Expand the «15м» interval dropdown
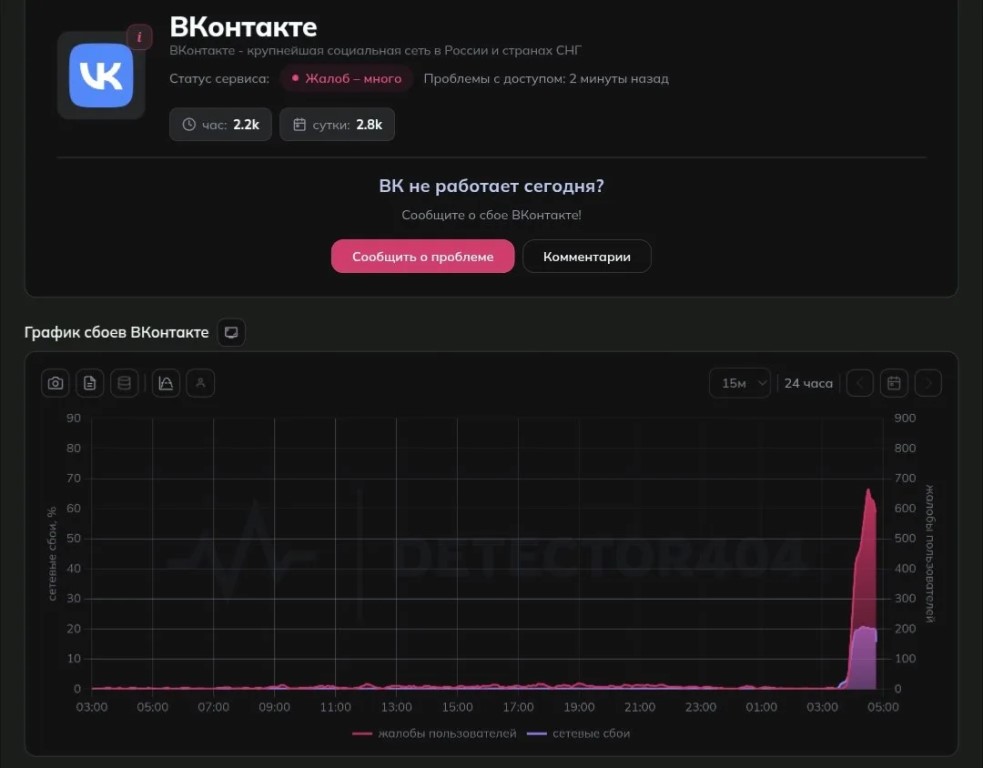The image size is (983, 768). pos(740,383)
